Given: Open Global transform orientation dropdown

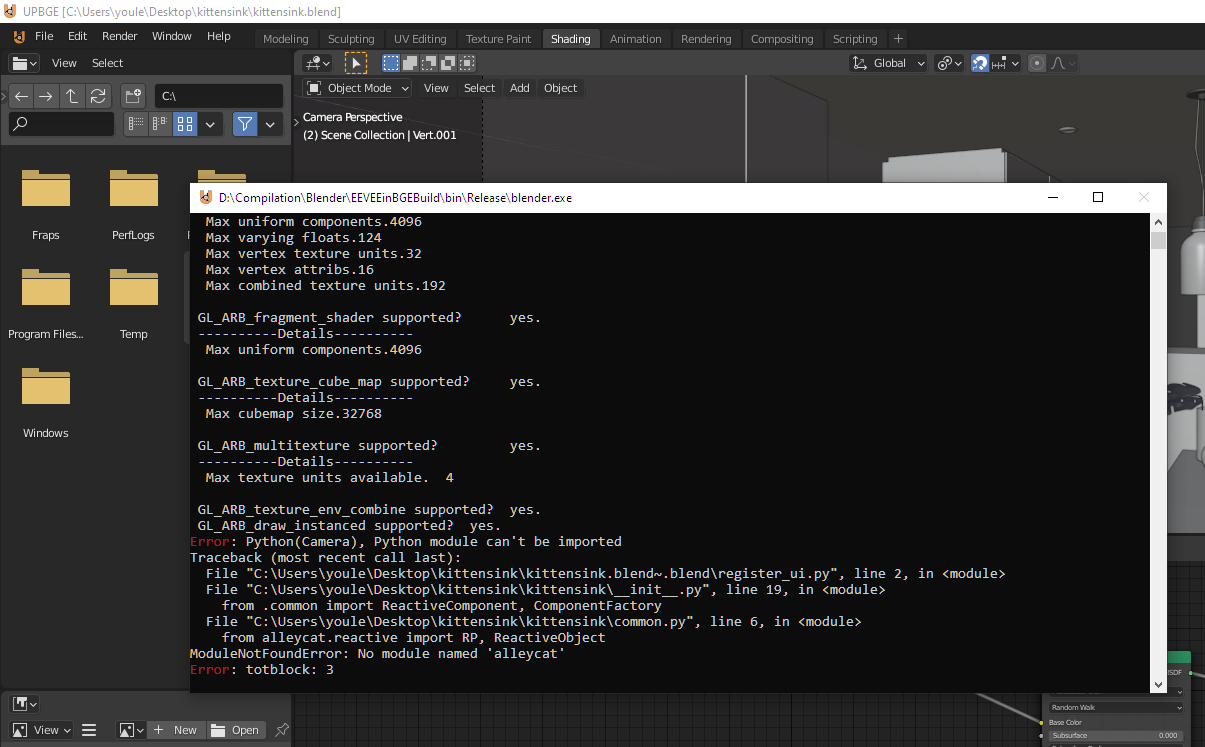Looking at the screenshot, I should click(x=888, y=63).
